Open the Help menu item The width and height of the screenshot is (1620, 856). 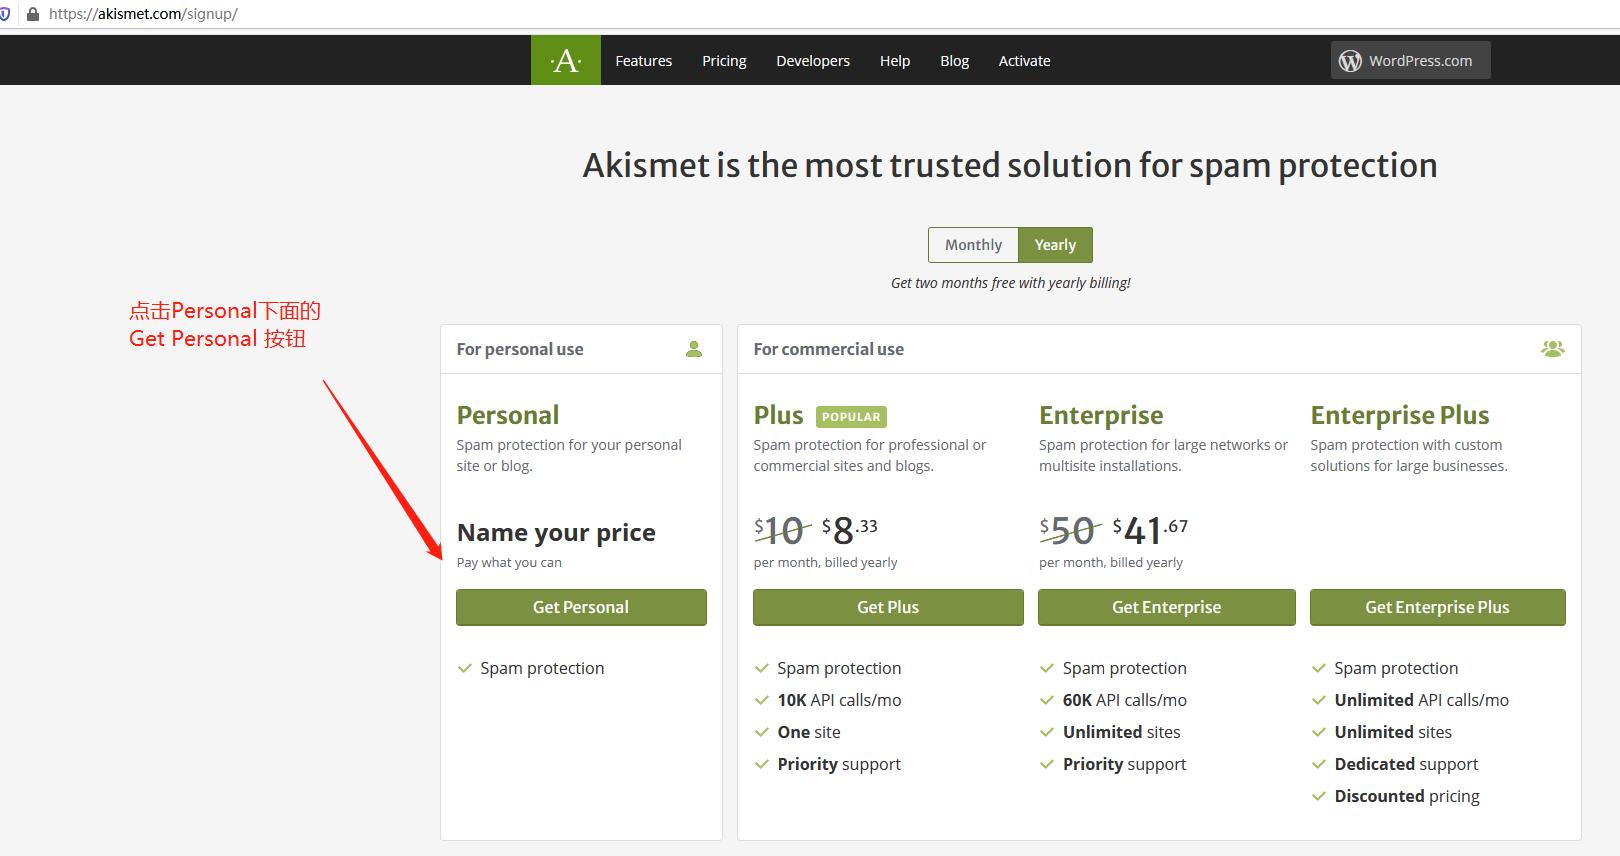pyautogui.click(x=895, y=61)
